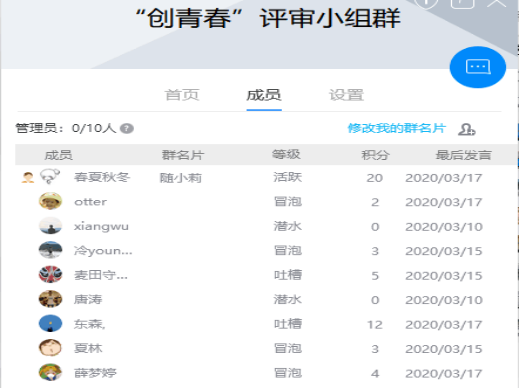Image resolution: width=519 pixels, height=388 pixels.
Task: Open otter's avatar
Action: coord(50,201)
